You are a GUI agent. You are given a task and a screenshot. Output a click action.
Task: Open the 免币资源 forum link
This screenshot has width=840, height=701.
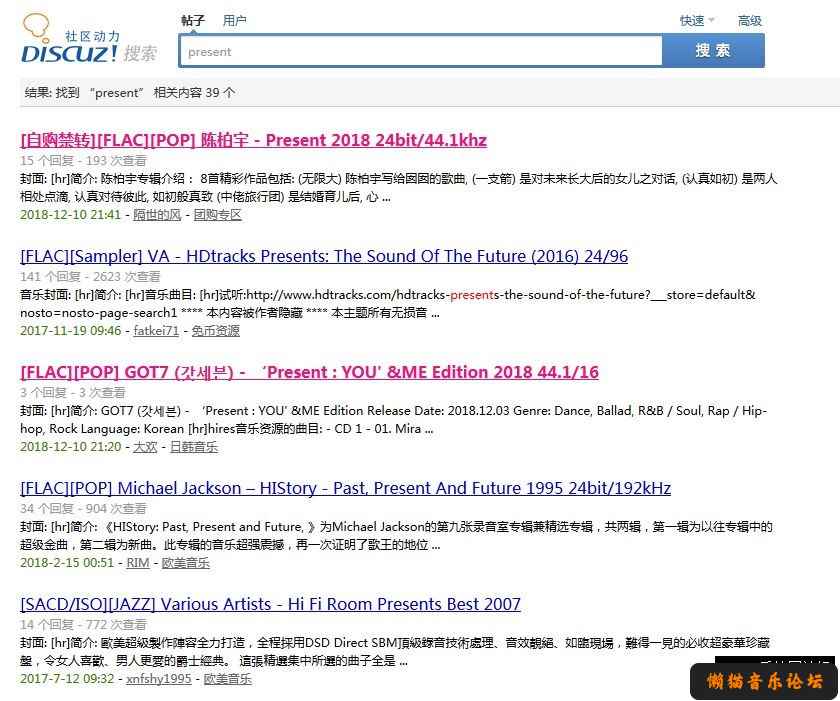[x=215, y=330]
